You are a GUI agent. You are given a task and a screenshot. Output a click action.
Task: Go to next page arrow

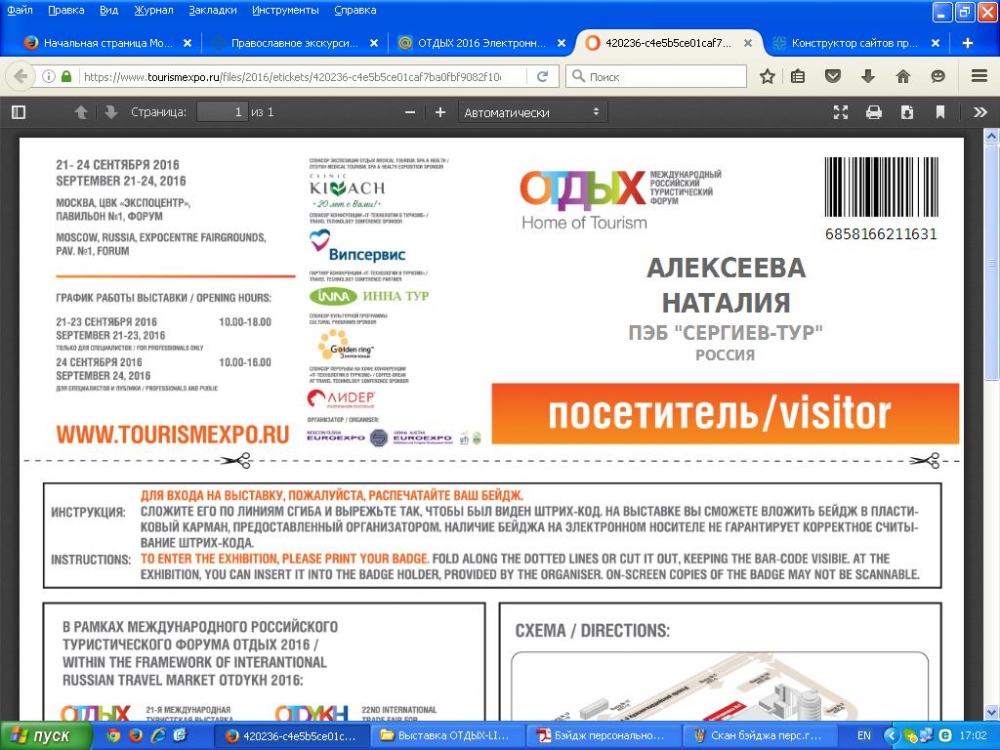111,112
